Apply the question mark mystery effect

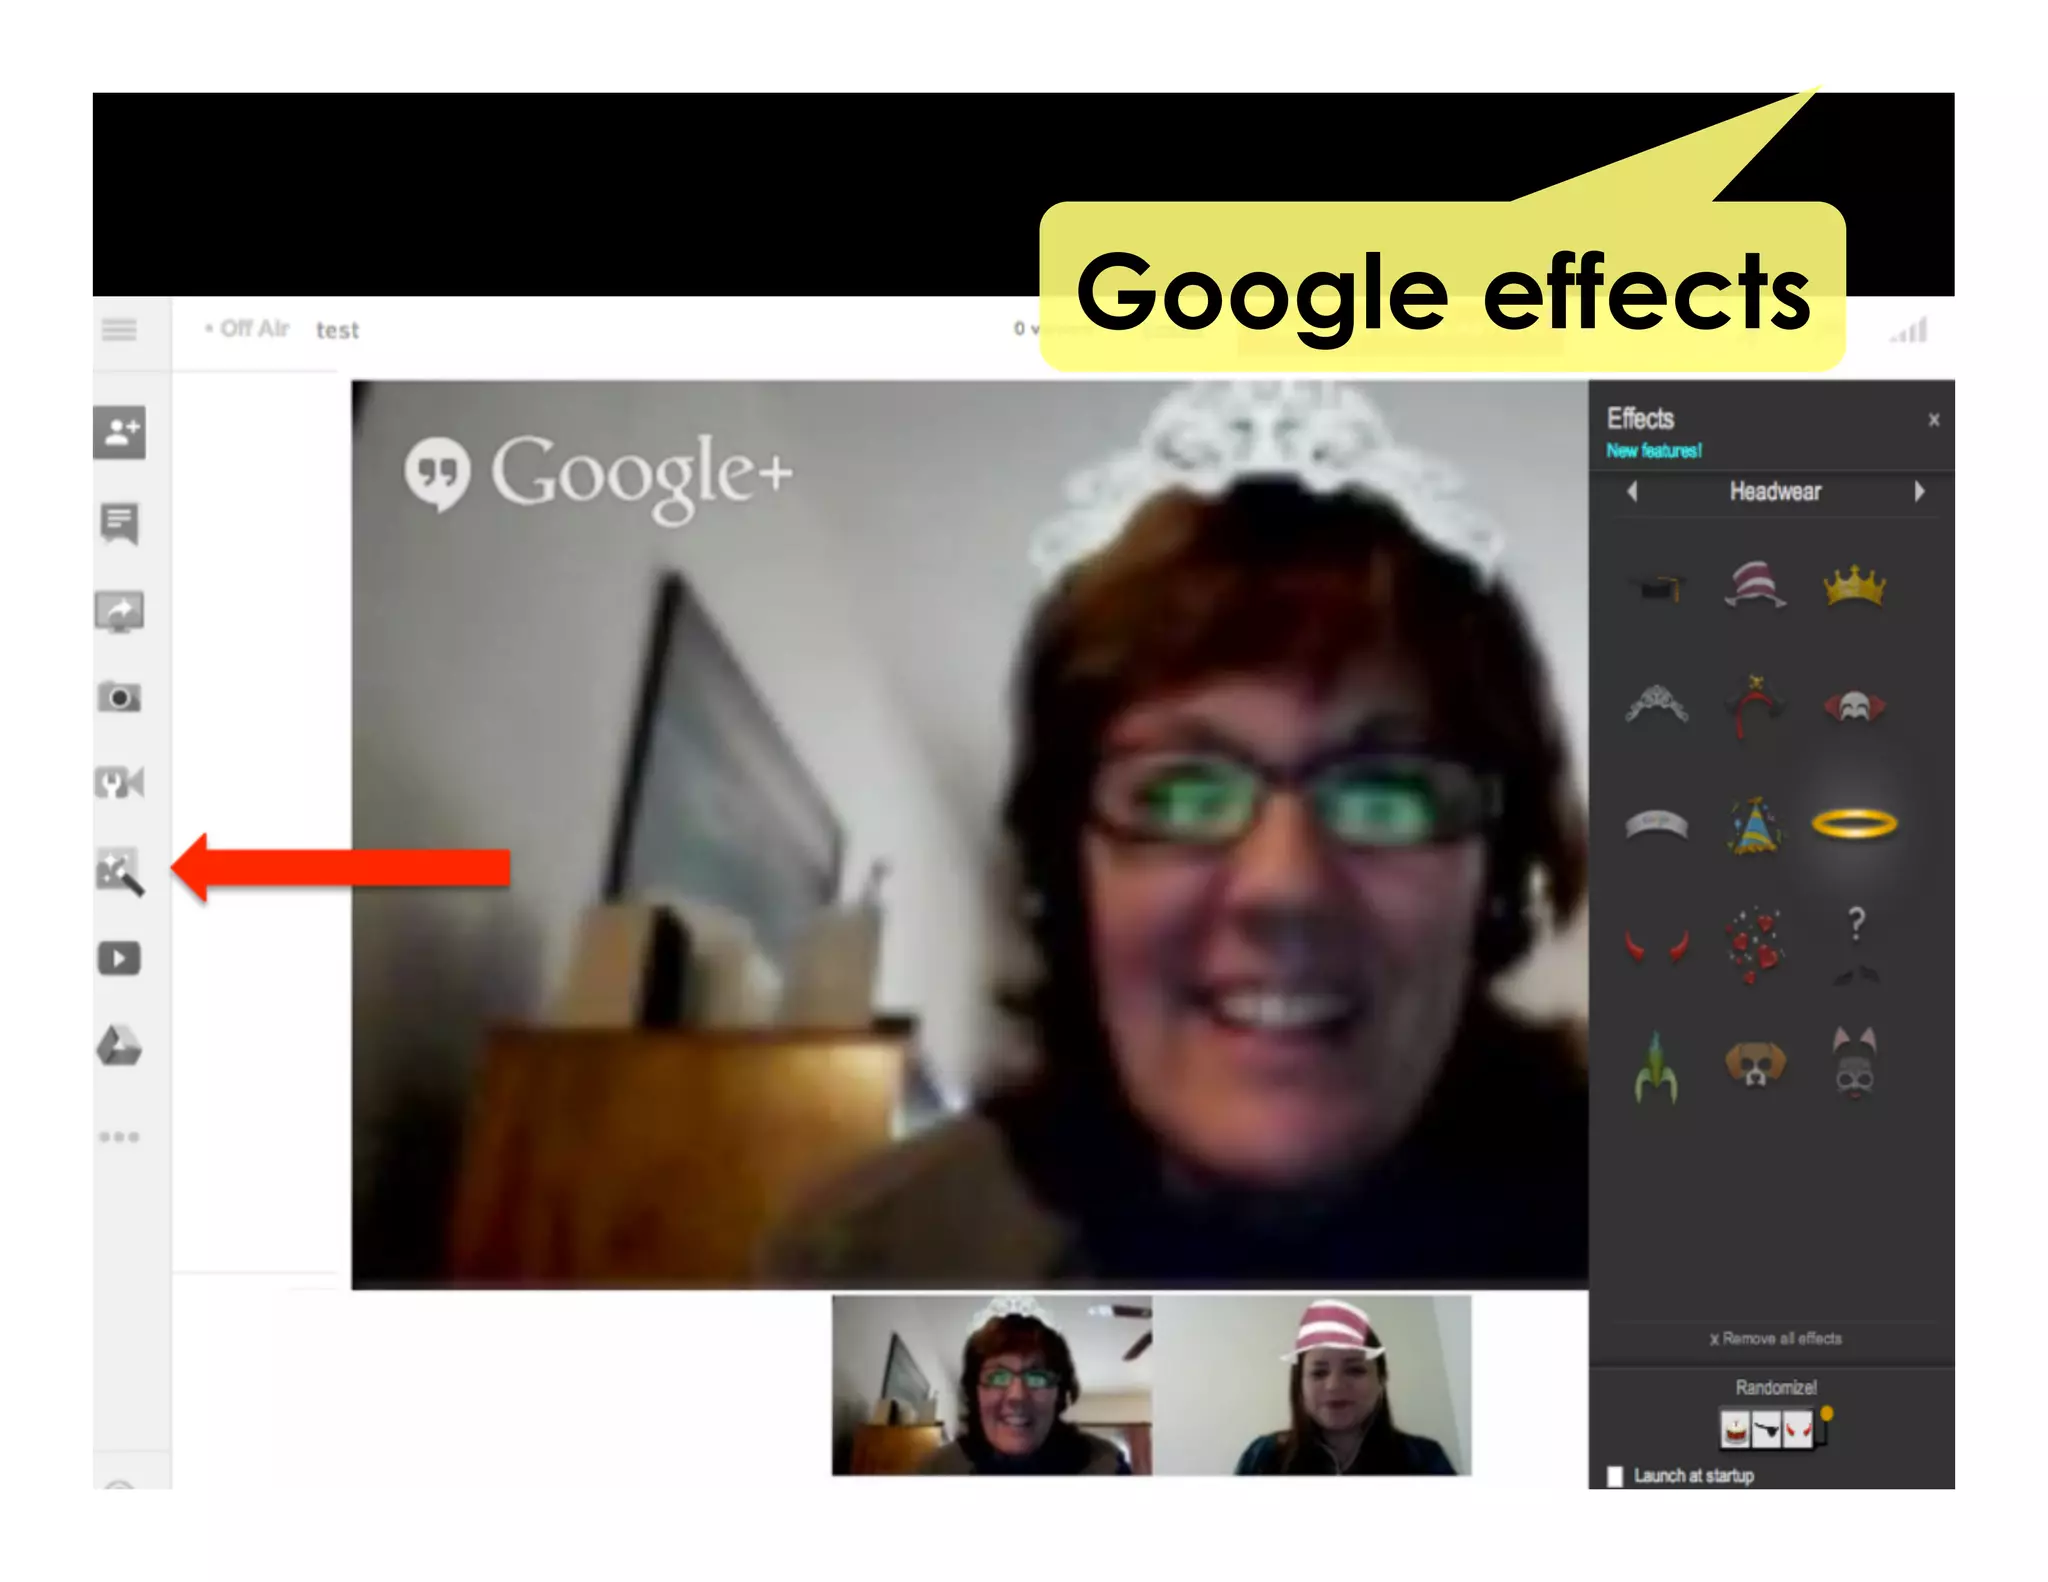[1855, 944]
